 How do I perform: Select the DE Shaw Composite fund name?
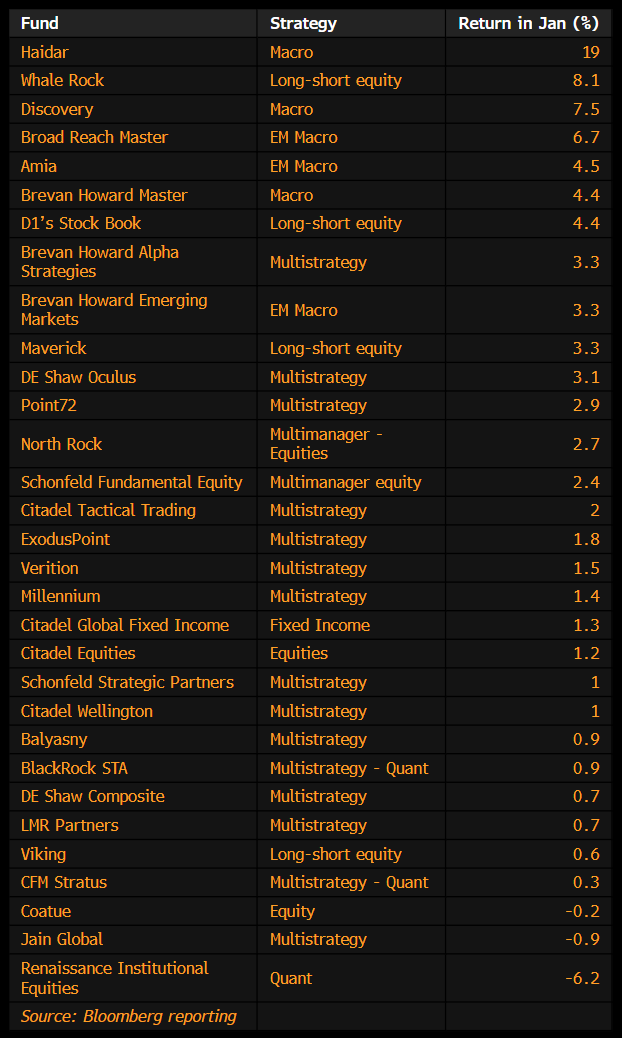93,797
